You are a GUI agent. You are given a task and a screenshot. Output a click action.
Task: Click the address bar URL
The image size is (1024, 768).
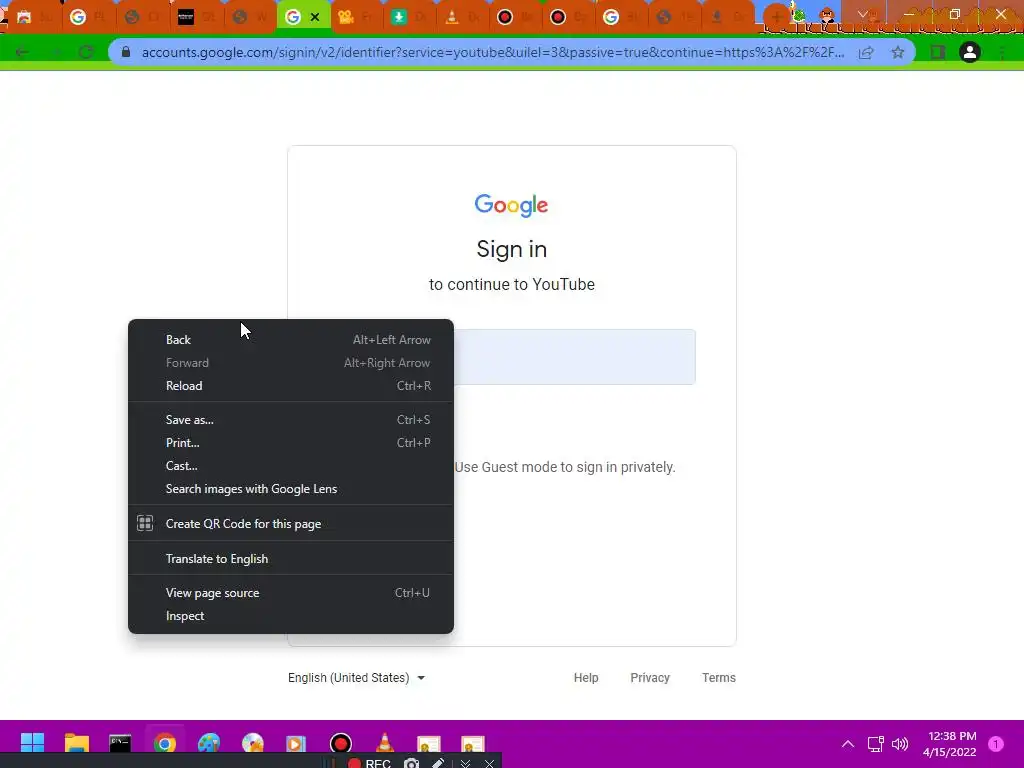coord(493,52)
